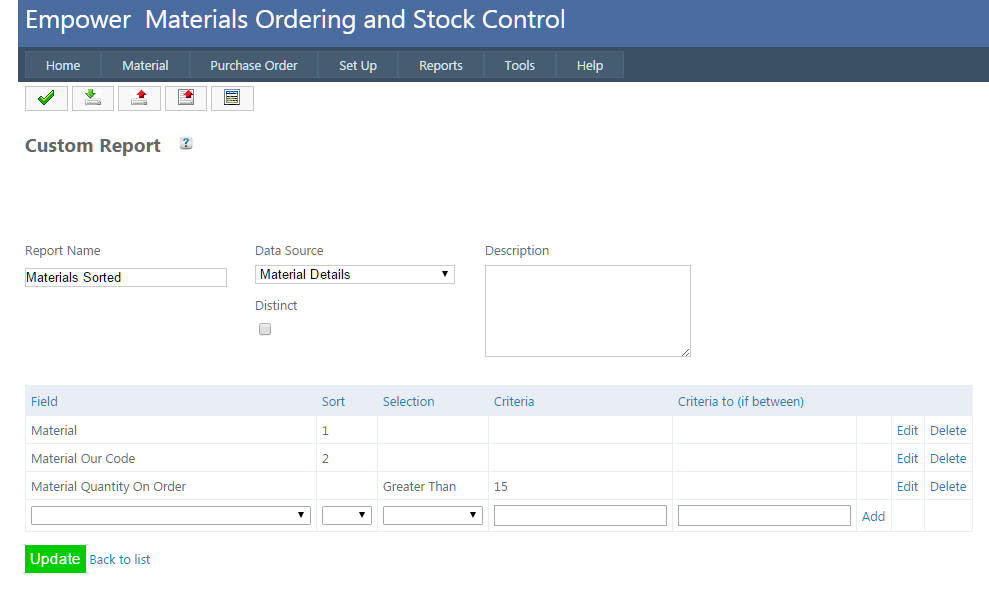Click the green checkmark toolbar icon
Screen dimensions: 989x591
(46, 98)
